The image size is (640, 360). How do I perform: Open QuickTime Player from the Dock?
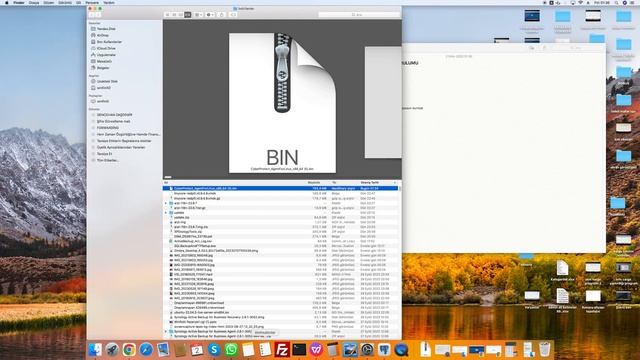coord(401,350)
